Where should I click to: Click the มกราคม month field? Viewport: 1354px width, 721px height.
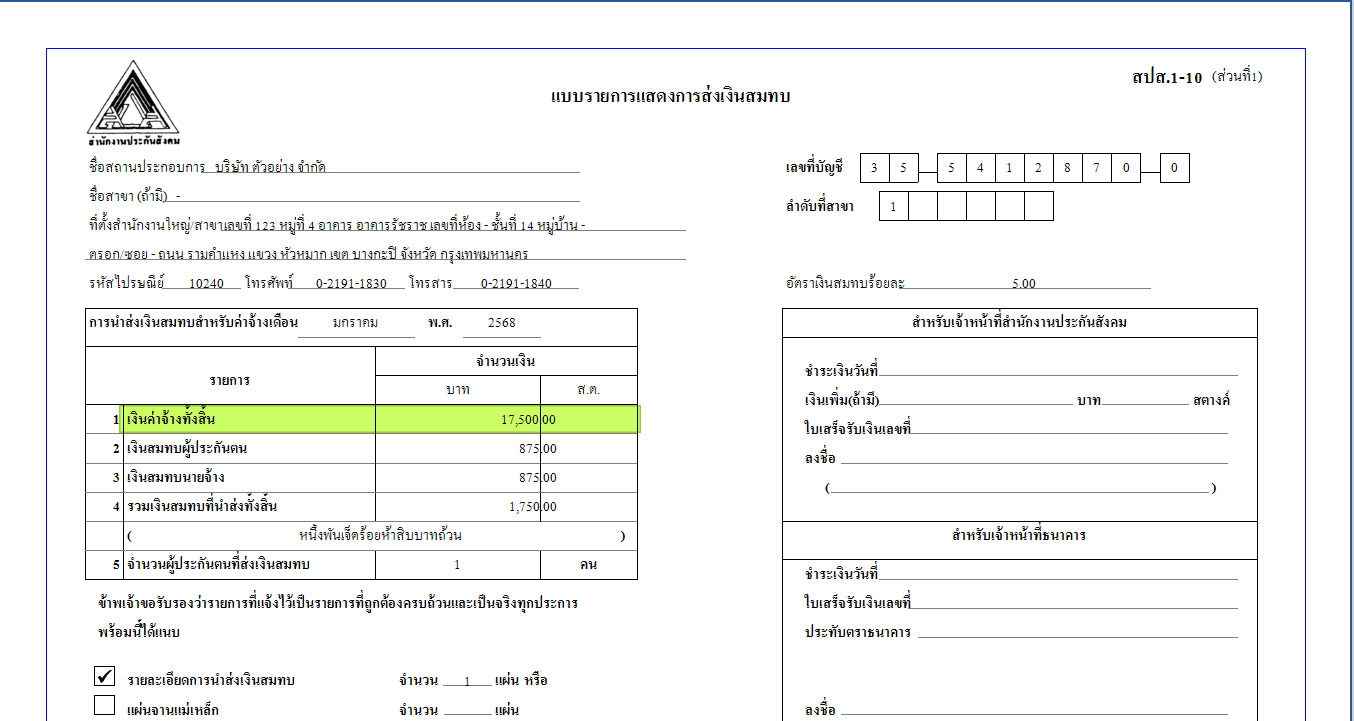pyautogui.click(x=355, y=324)
